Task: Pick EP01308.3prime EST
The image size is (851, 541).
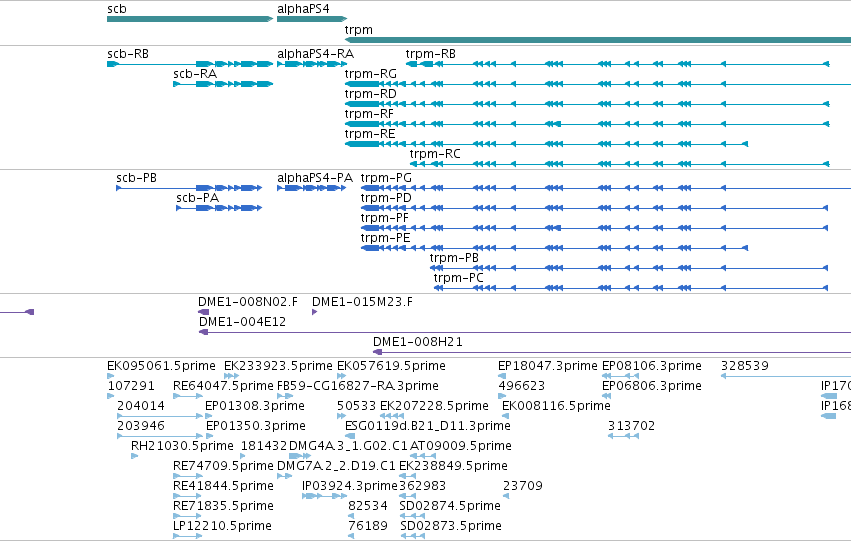Action: 209,416
